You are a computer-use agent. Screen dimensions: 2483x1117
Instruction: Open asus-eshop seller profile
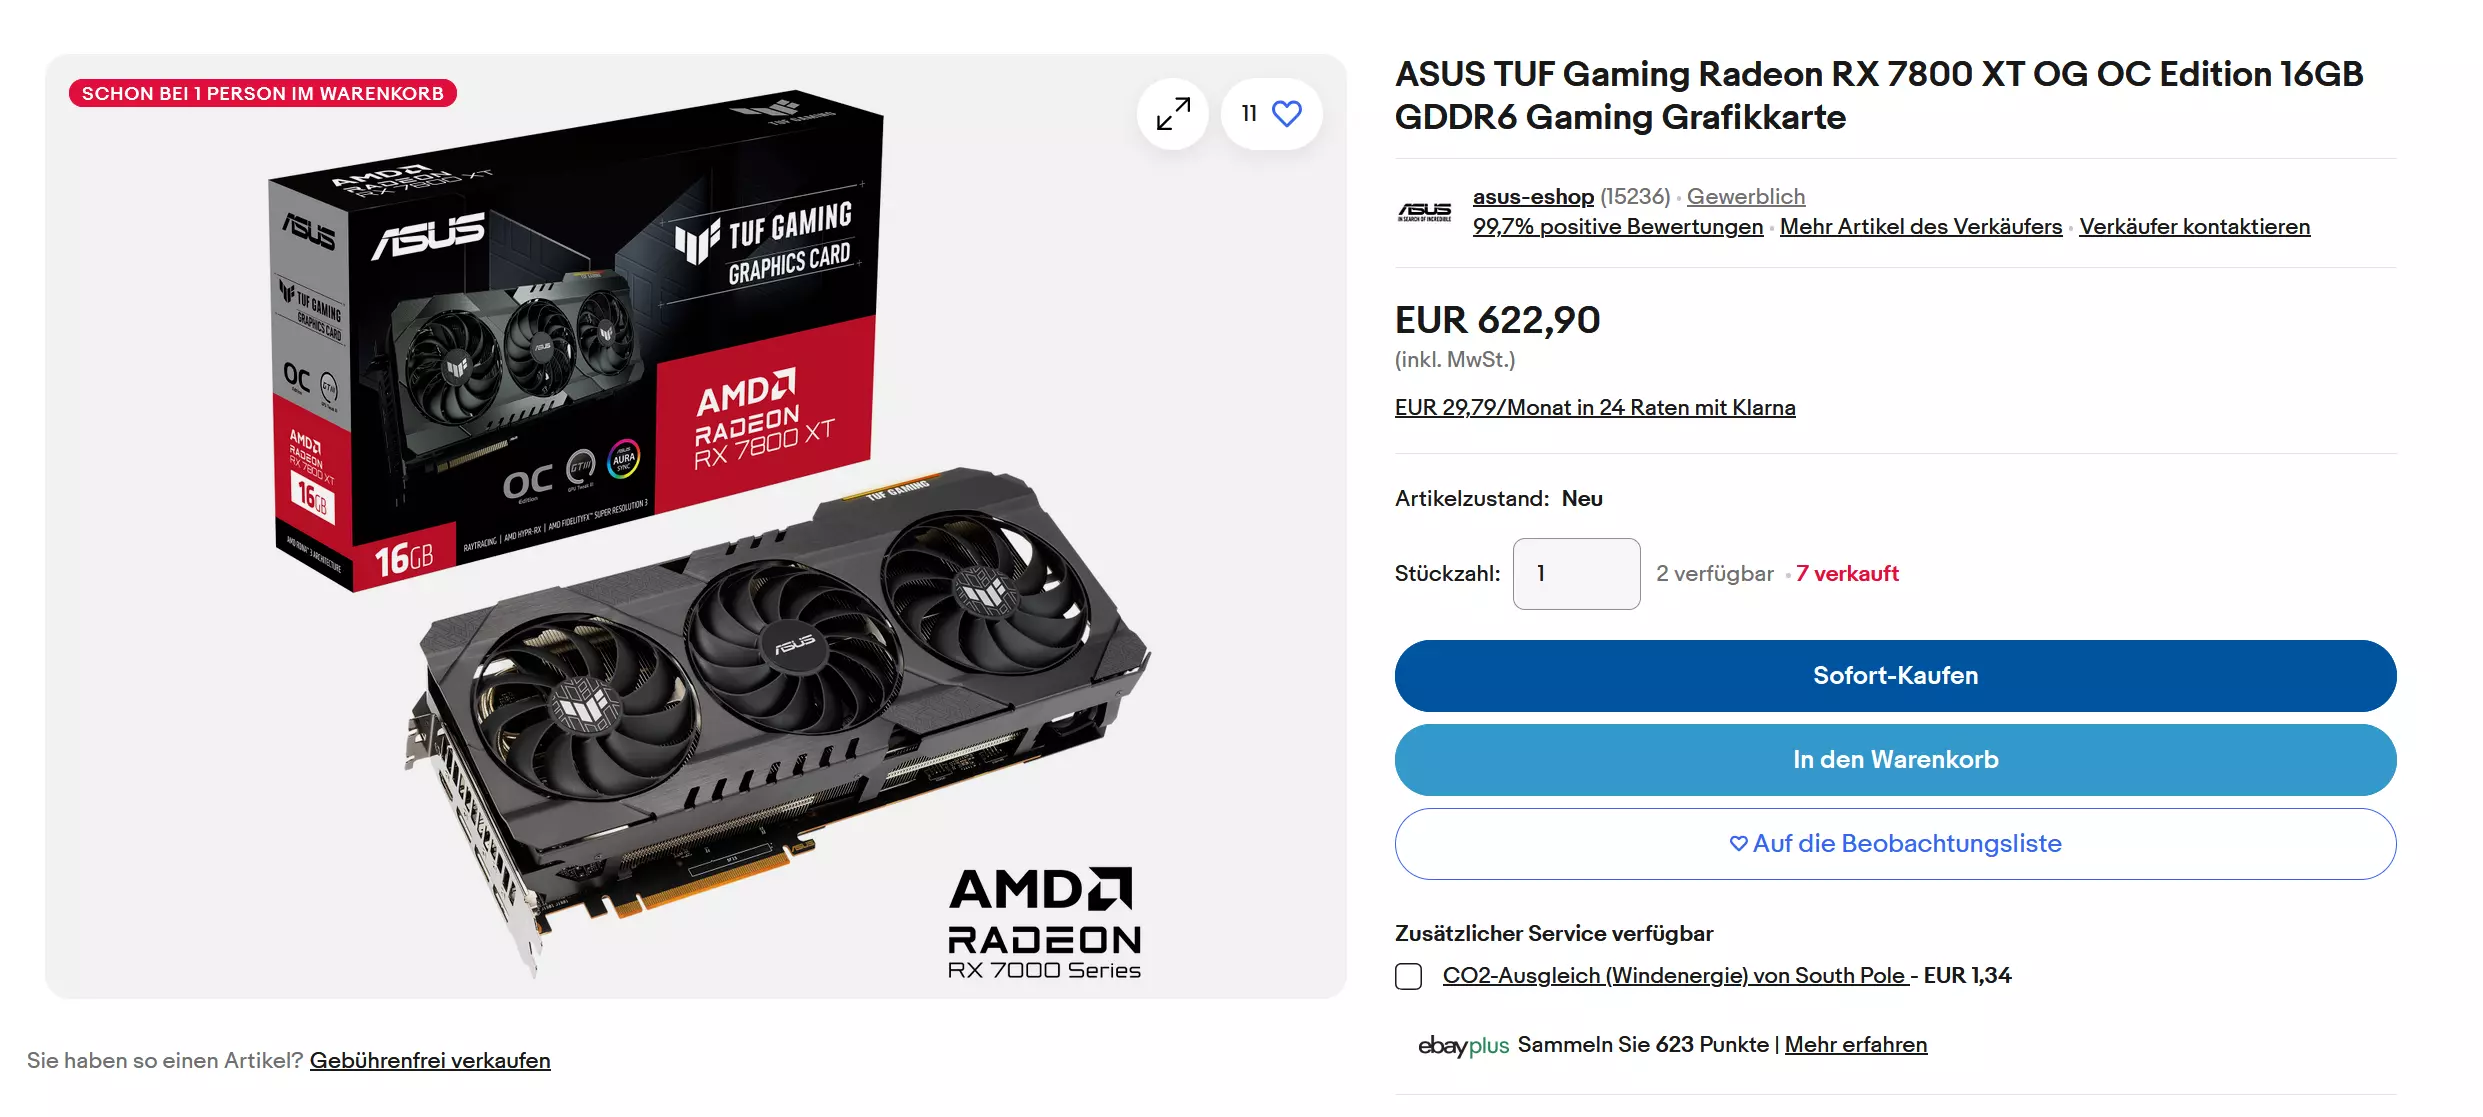(1533, 197)
